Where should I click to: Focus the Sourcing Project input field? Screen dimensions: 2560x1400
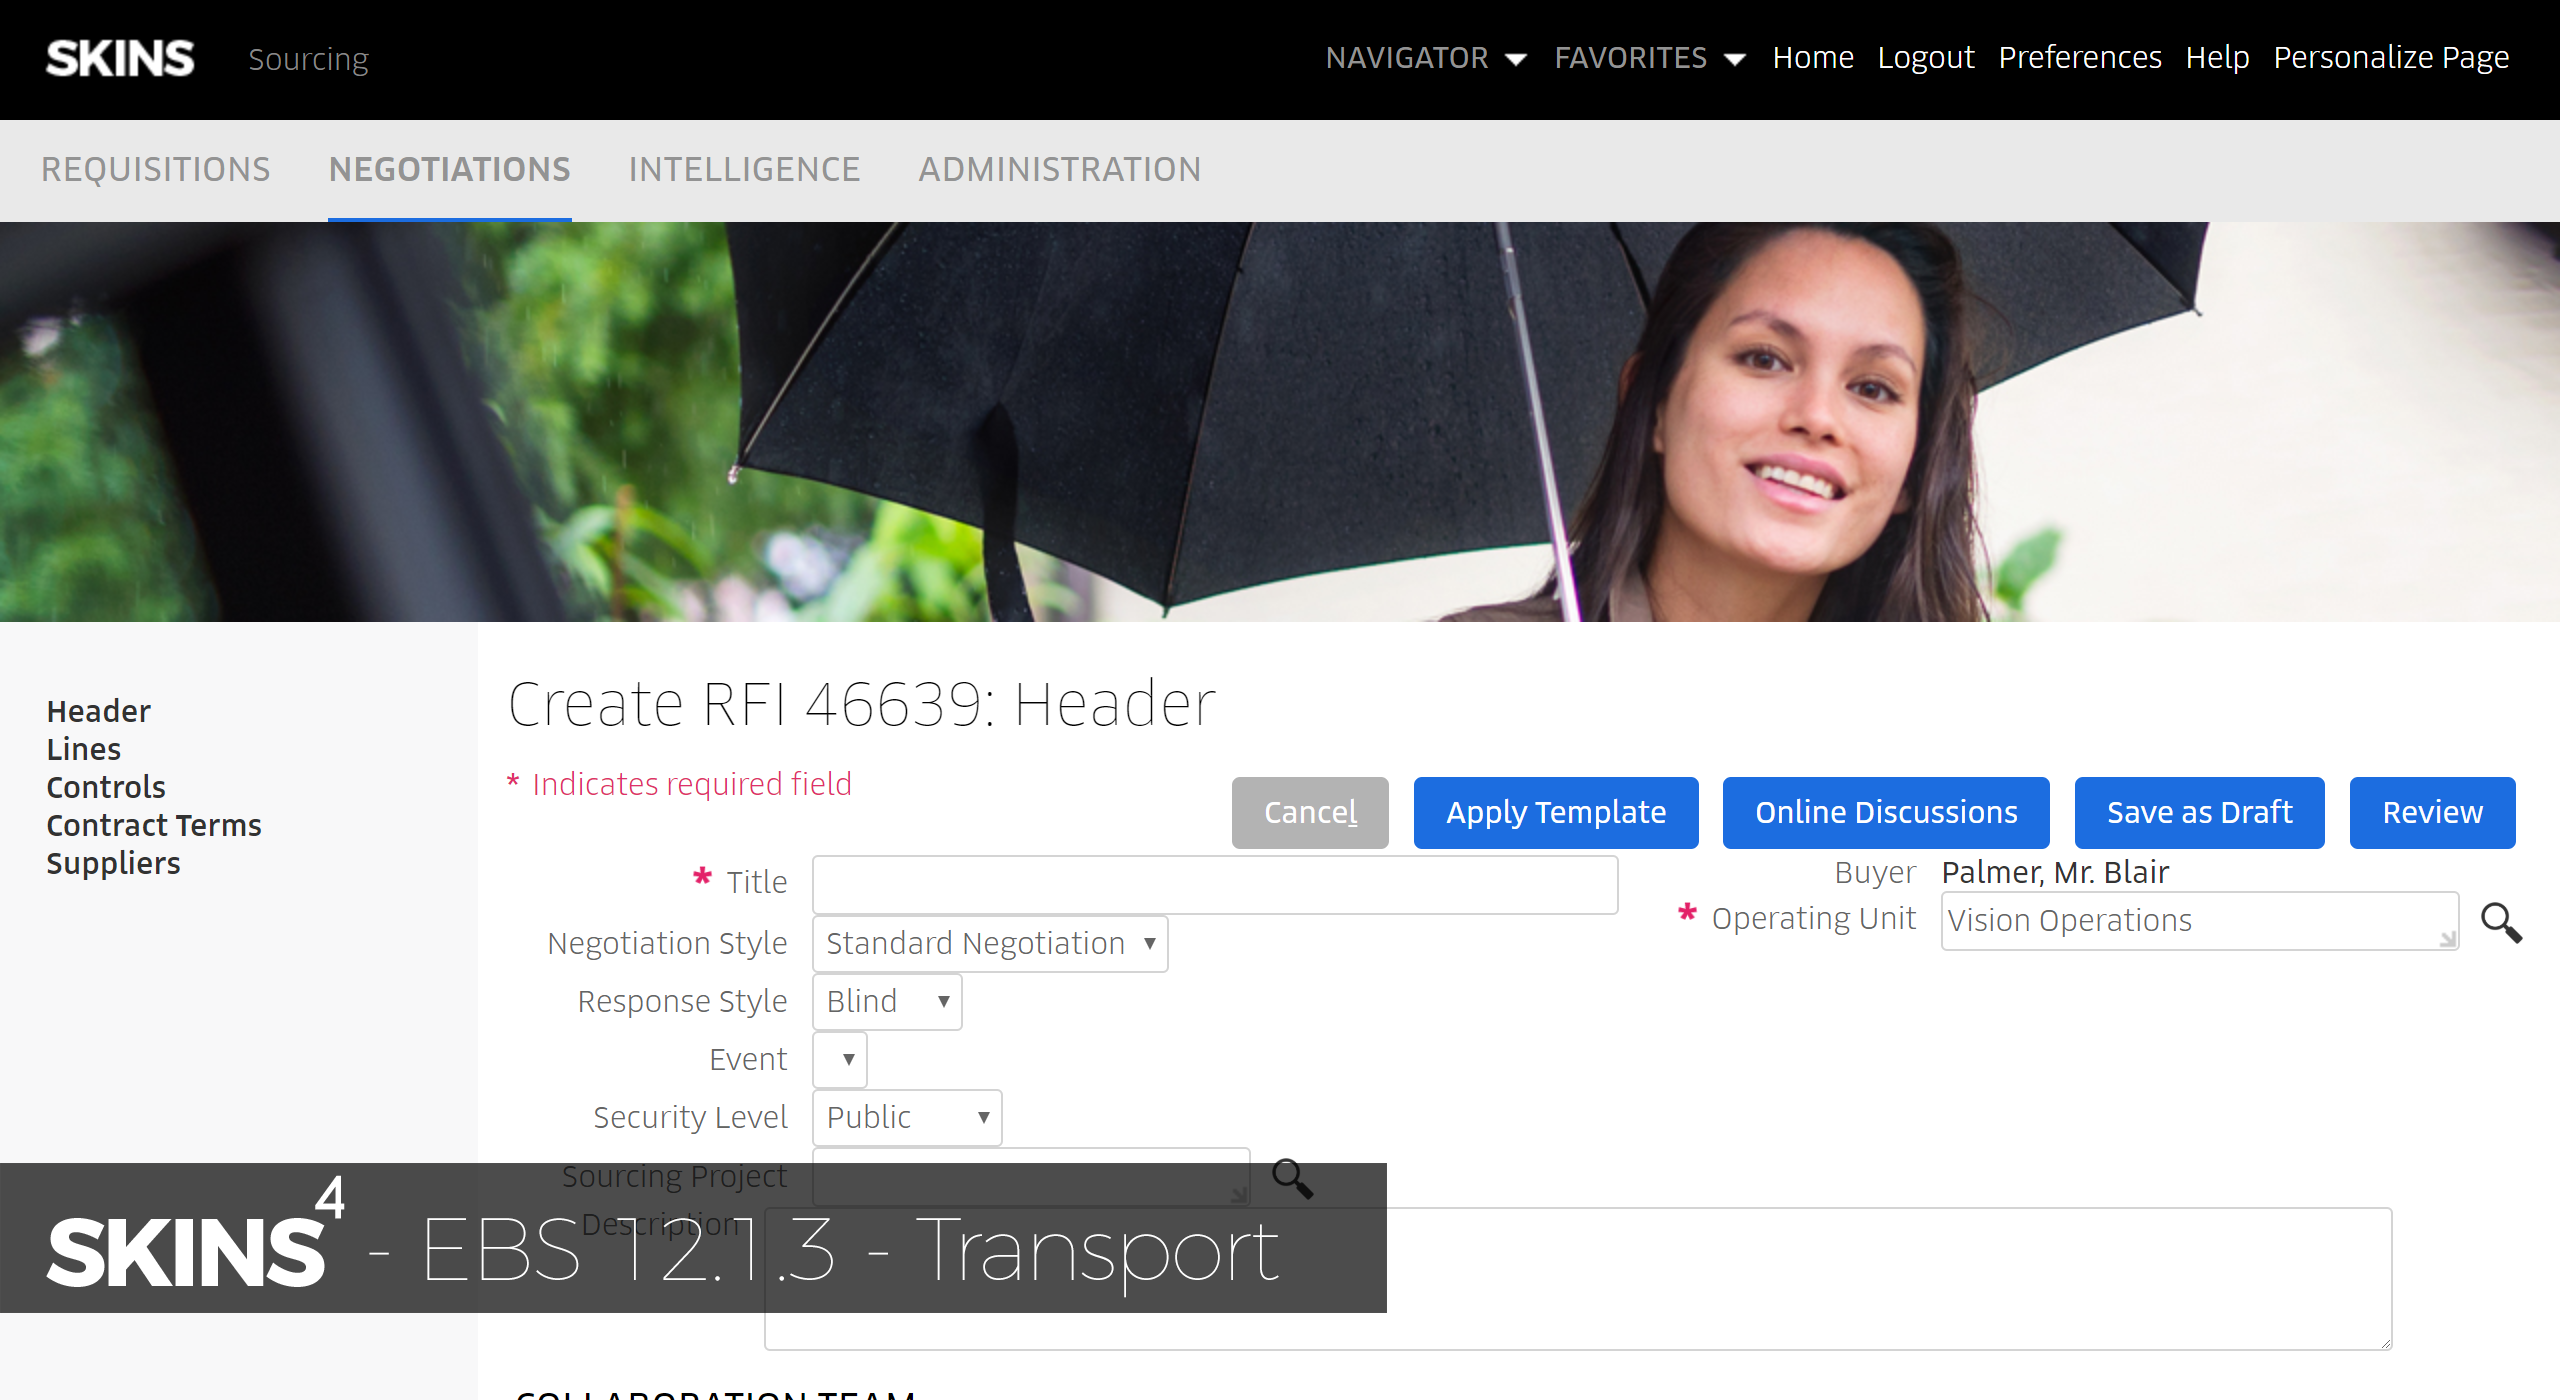1031,1177
